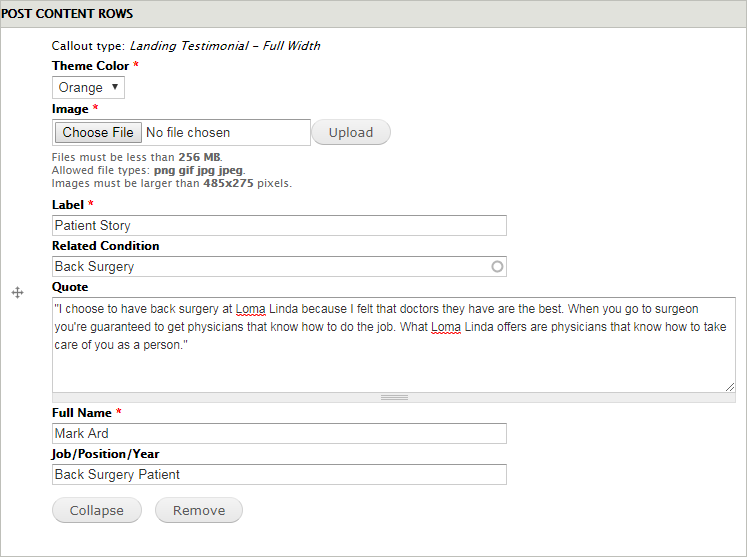Click the POST CONTENT ROWS header
The width and height of the screenshot is (747, 557).
point(67,13)
